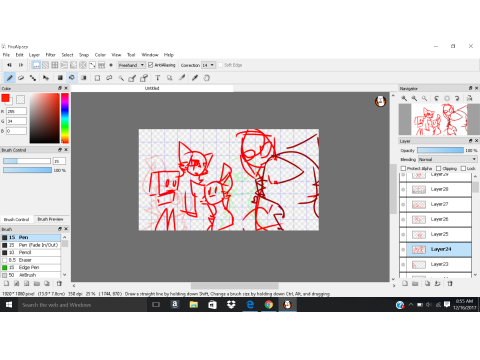Open the Blending mode dropdown
This screenshot has width=480, height=360.
(448, 159)
